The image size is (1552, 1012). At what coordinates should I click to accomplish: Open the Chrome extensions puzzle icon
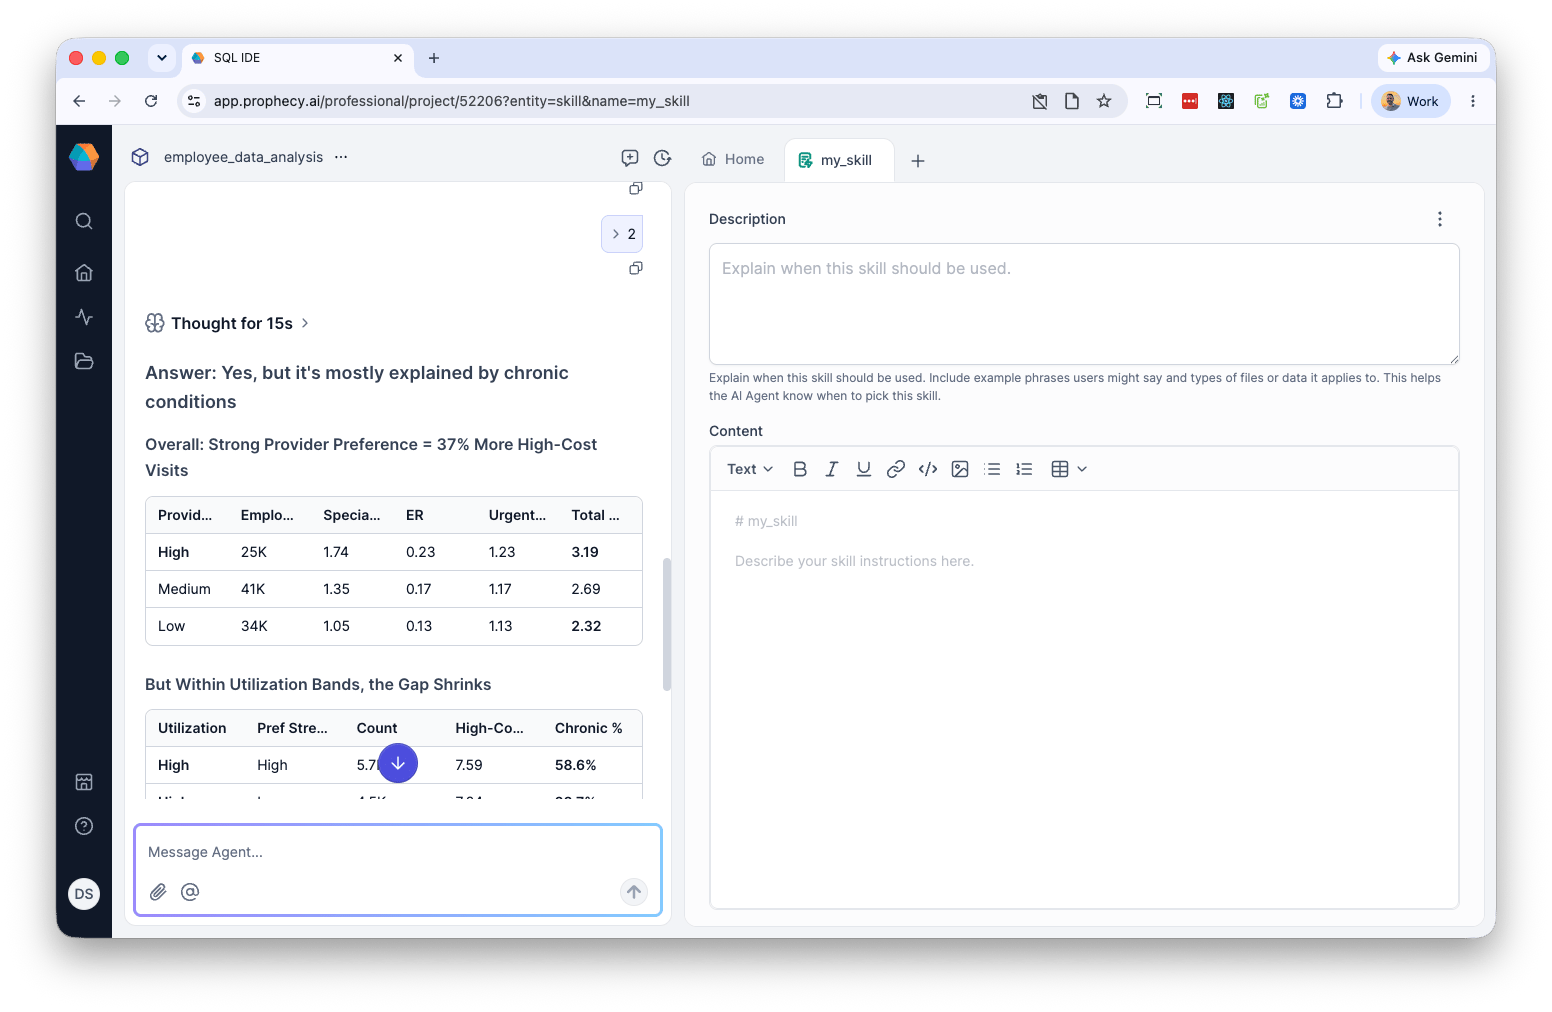pyautogui.click(x=1334, y=101)
